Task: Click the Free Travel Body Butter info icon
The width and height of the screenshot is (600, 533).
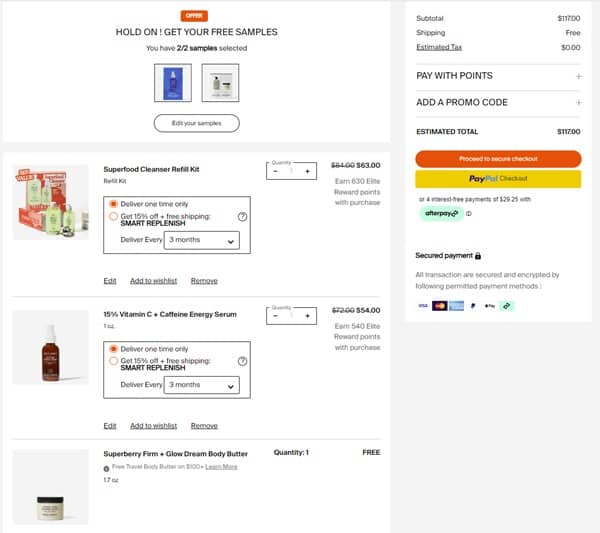Action: [x=107, y=467]
